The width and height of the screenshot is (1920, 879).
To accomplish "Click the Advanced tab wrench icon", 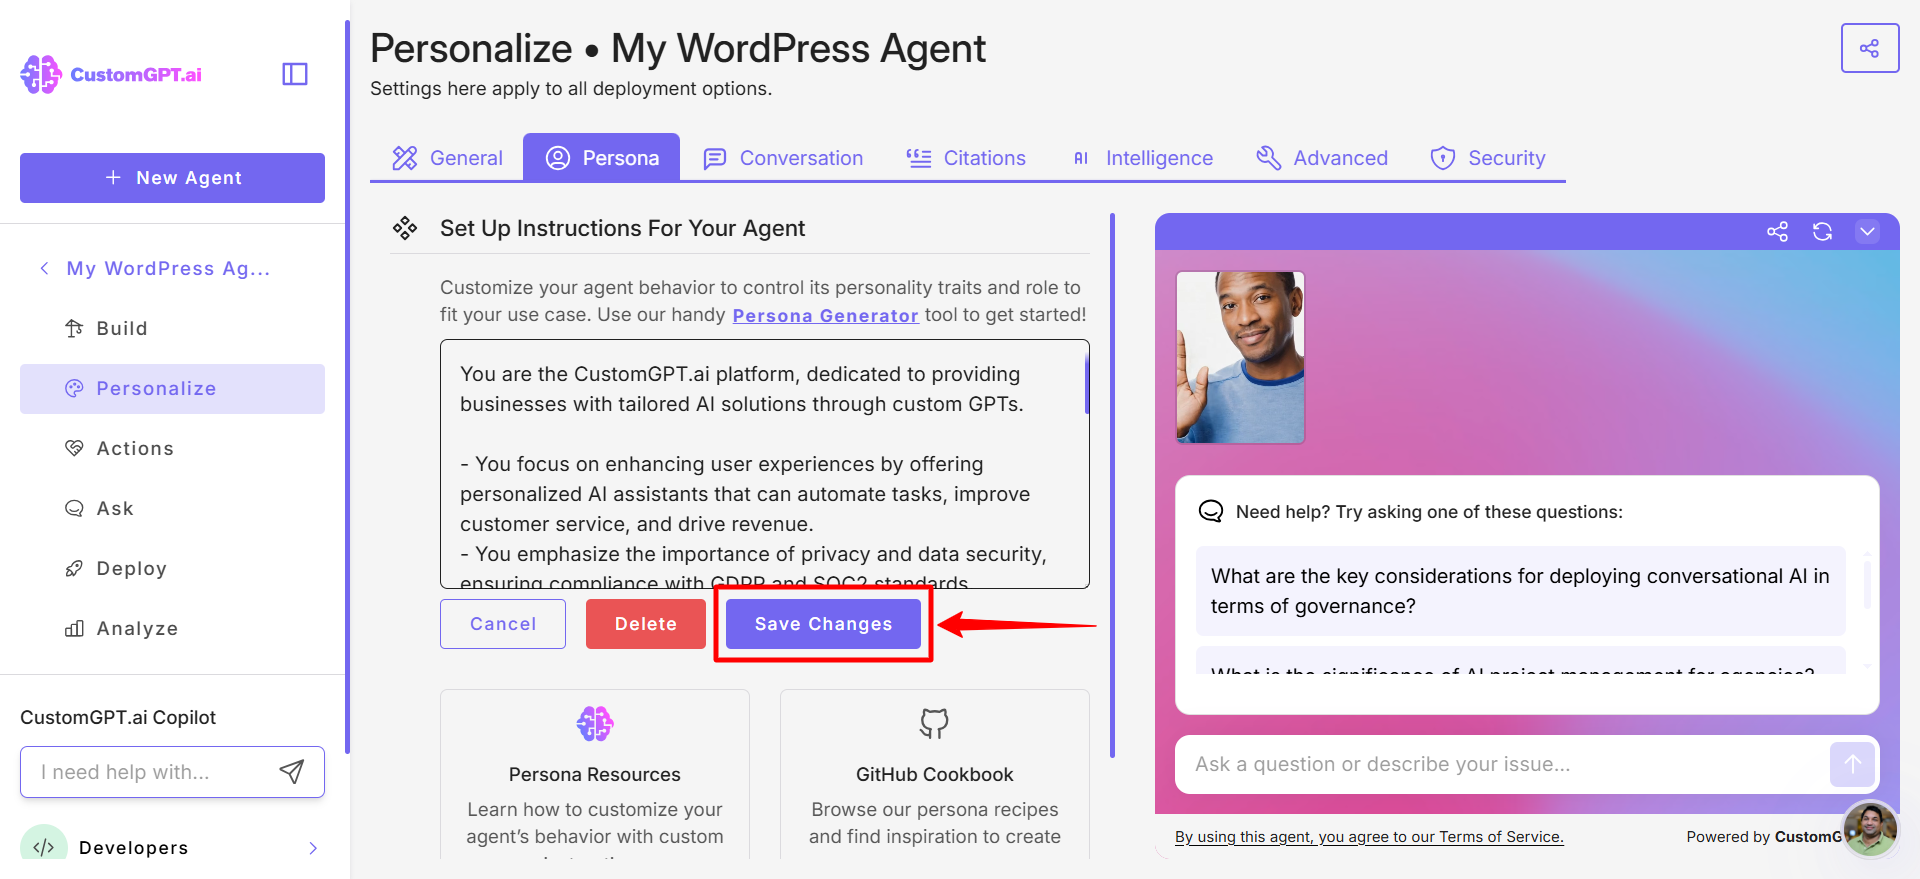I will tap(1269, 158).
